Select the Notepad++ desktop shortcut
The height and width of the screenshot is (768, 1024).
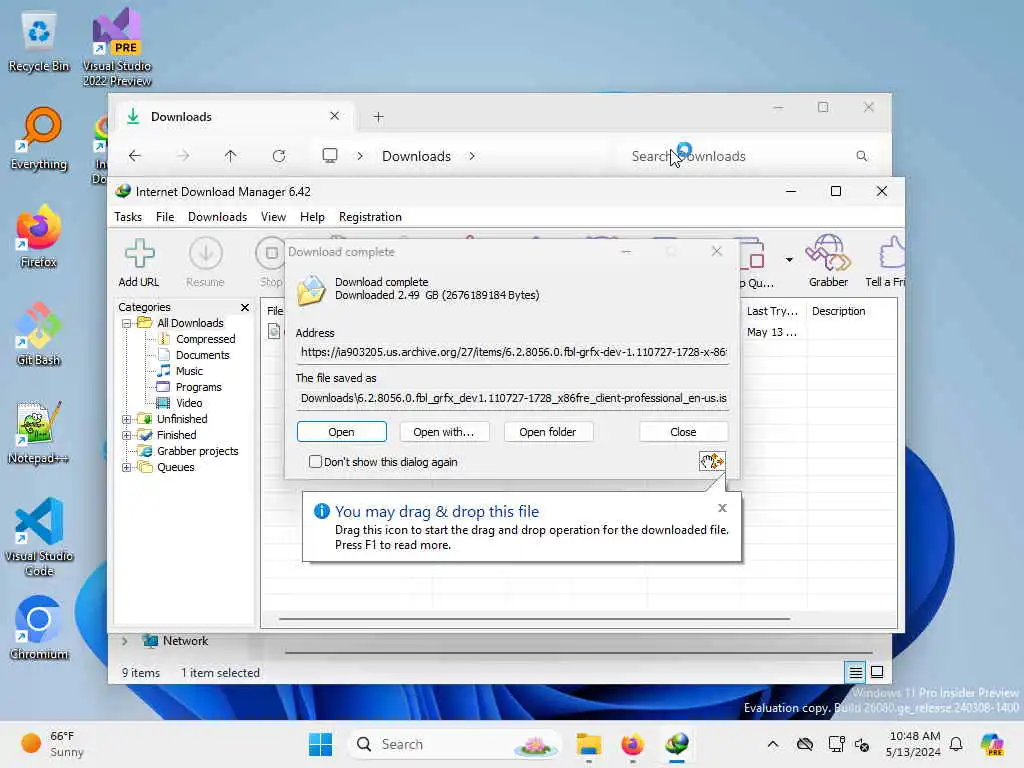click(39, 432)
